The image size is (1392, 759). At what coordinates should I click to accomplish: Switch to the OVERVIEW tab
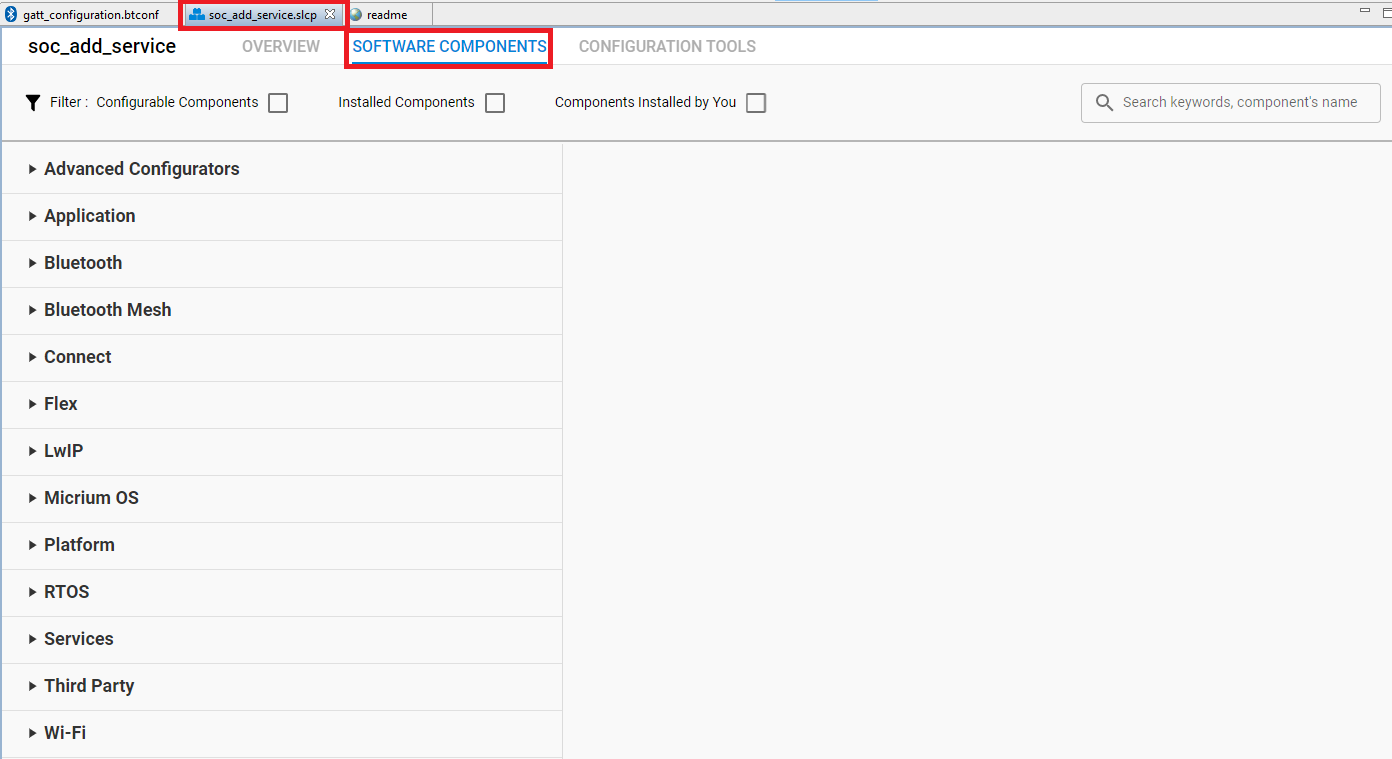(281, 46)
